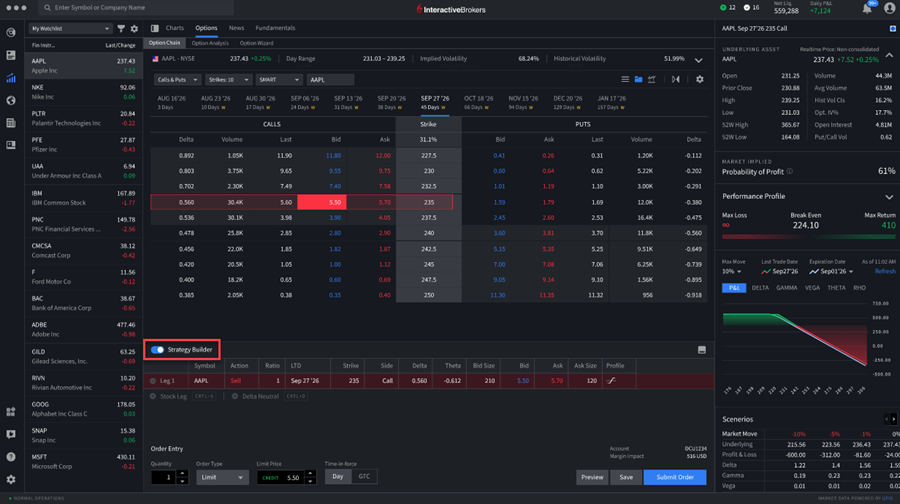Click the watchlist filter funnel icon
This screenshot has height=504, width=900.
coord(121,29)
